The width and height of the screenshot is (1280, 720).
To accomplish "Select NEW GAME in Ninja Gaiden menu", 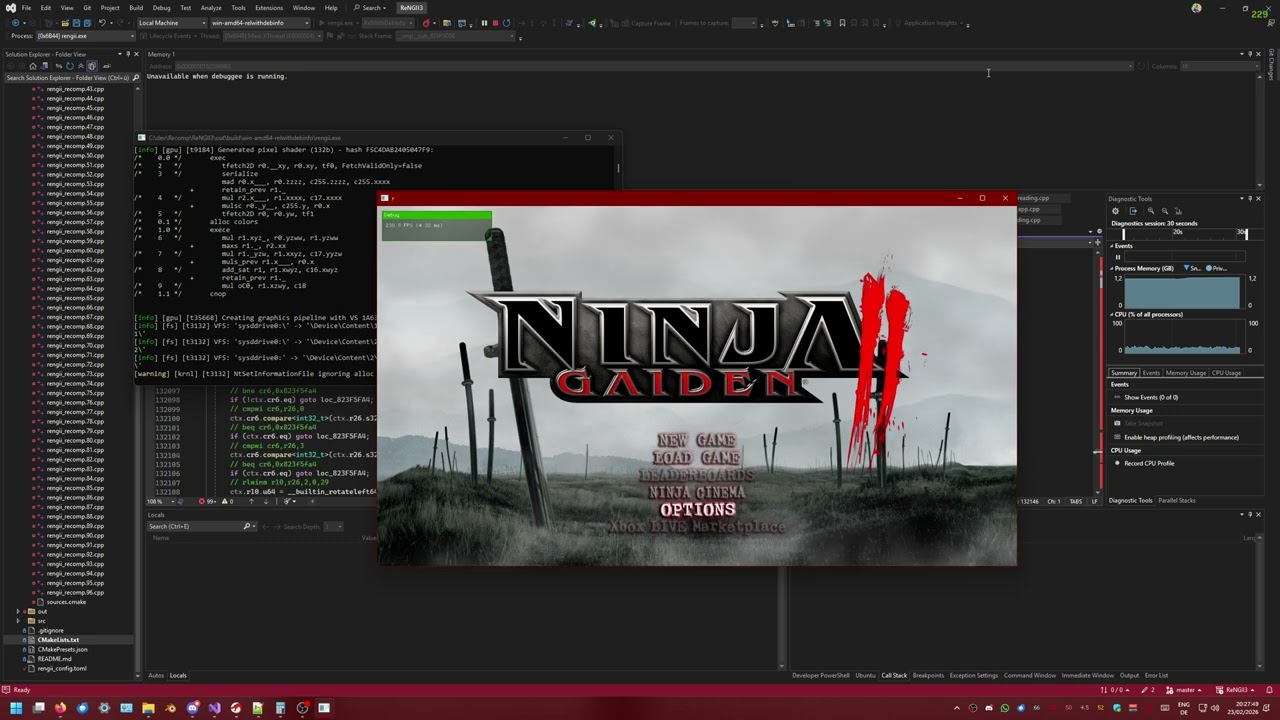I will pyautogui.click(x=697, y=440).
